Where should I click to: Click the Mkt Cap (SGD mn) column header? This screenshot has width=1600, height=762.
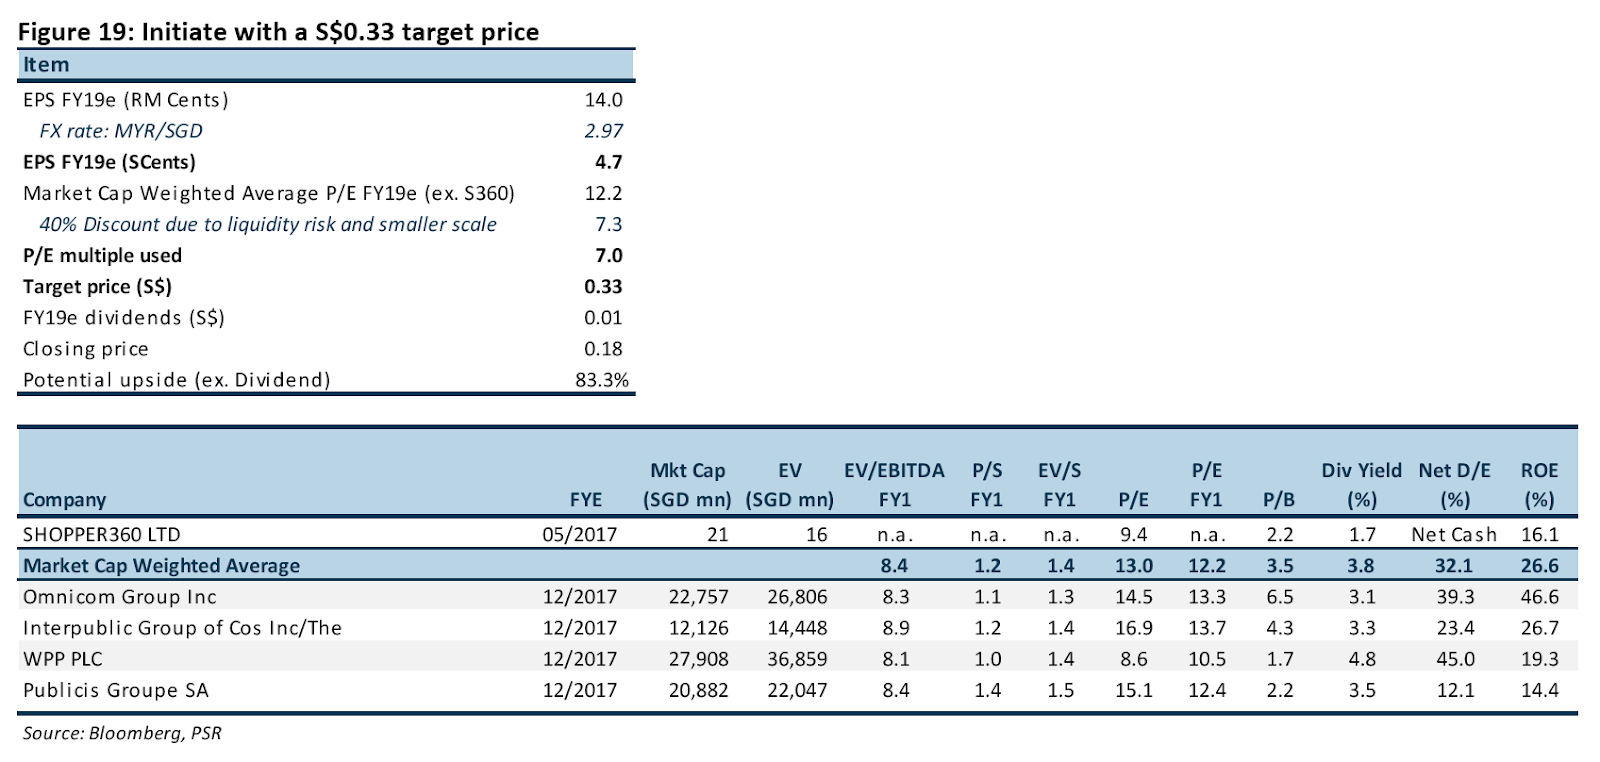[688, 485]
